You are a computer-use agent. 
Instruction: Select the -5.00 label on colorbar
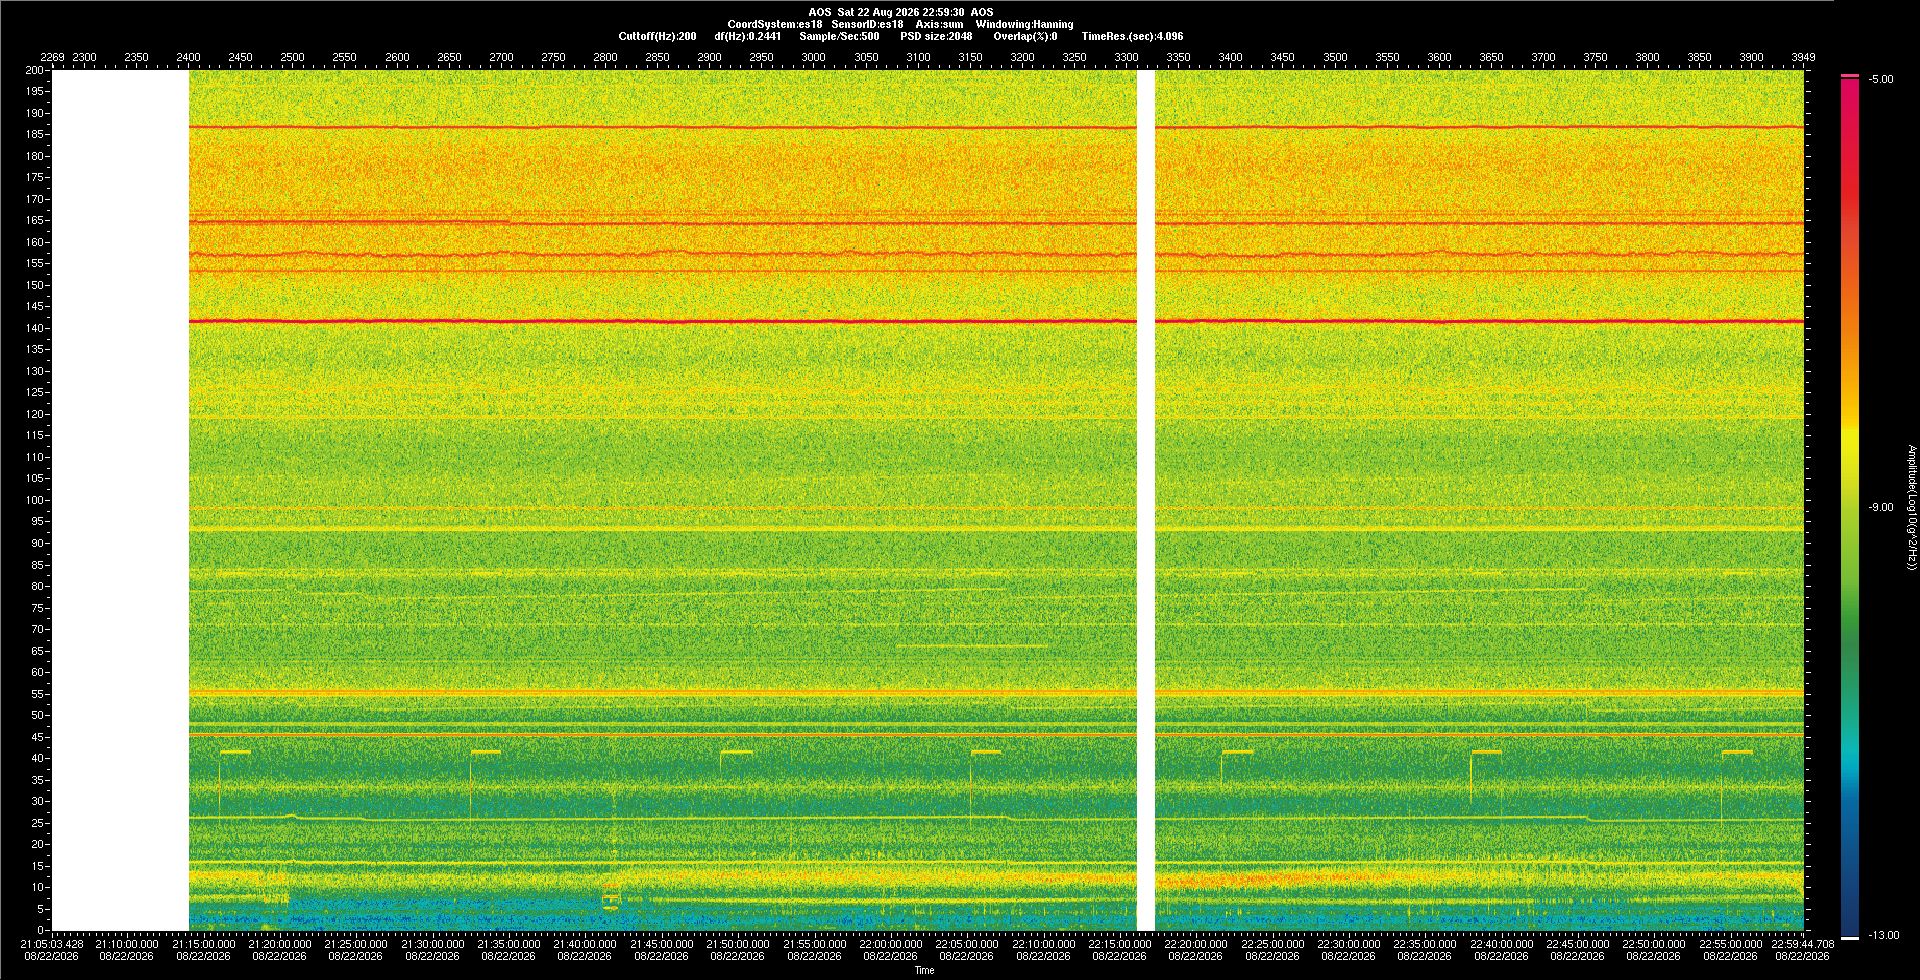pyautogui.click(x=1881, y=80)
